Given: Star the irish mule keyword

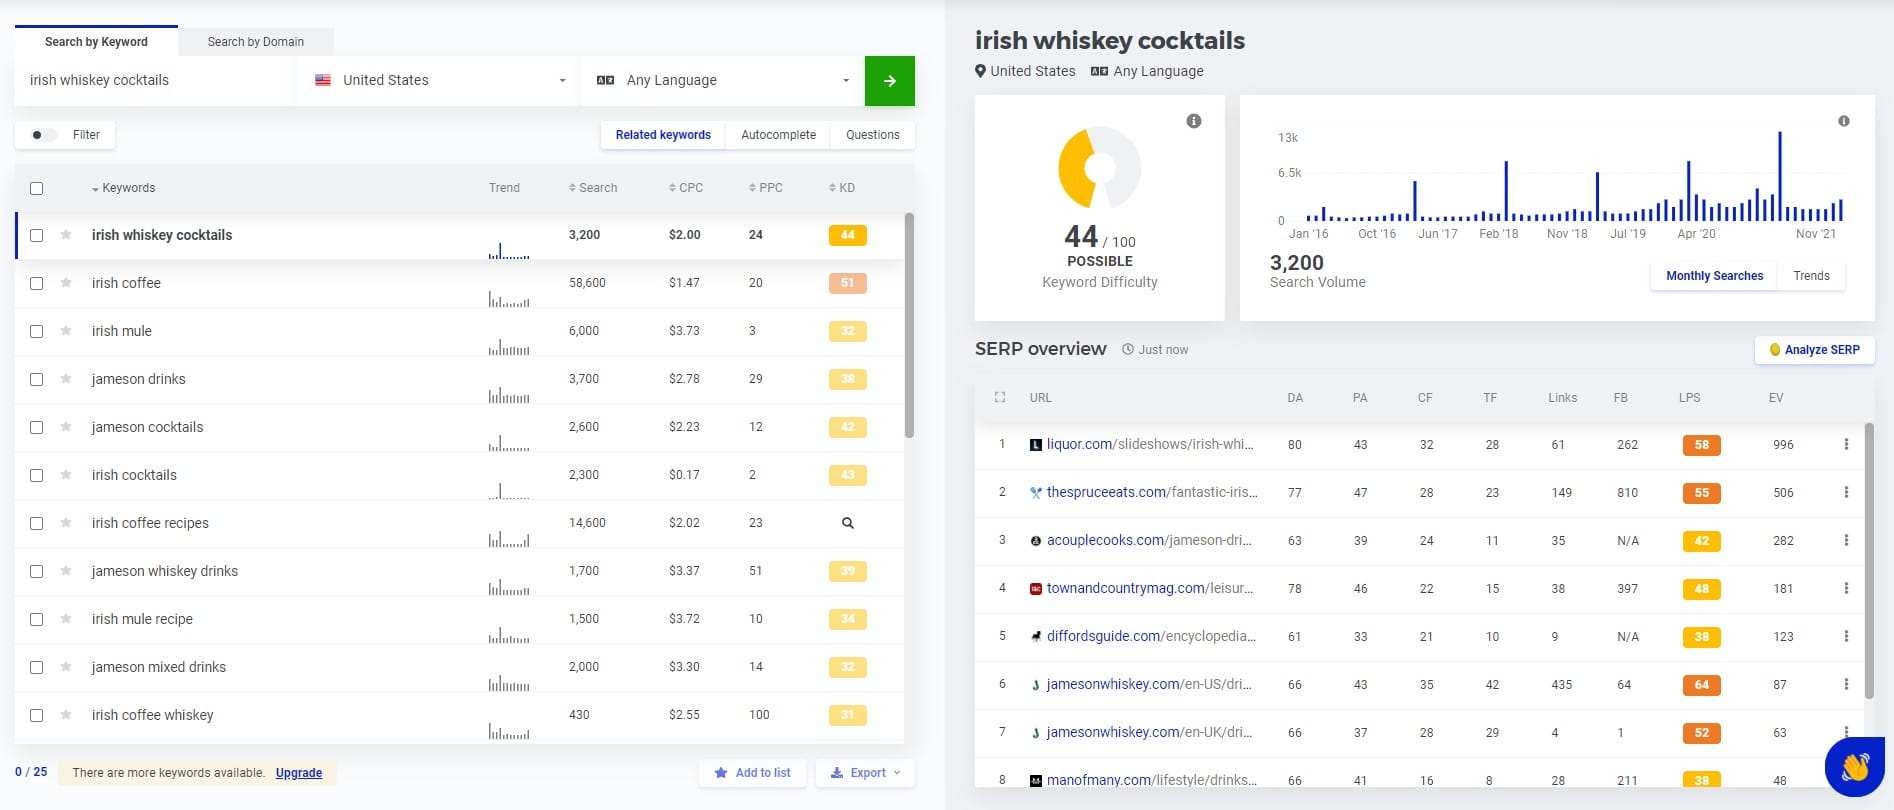Looking at the screenshot, I should coord(66,331).
